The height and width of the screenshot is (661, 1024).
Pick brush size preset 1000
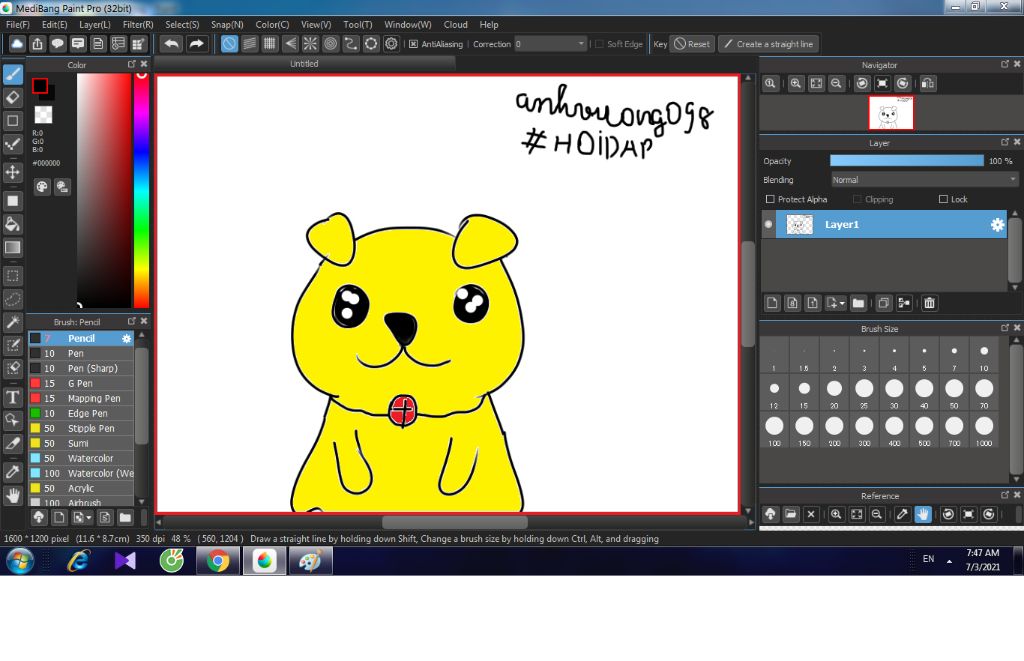coord(984,430)
